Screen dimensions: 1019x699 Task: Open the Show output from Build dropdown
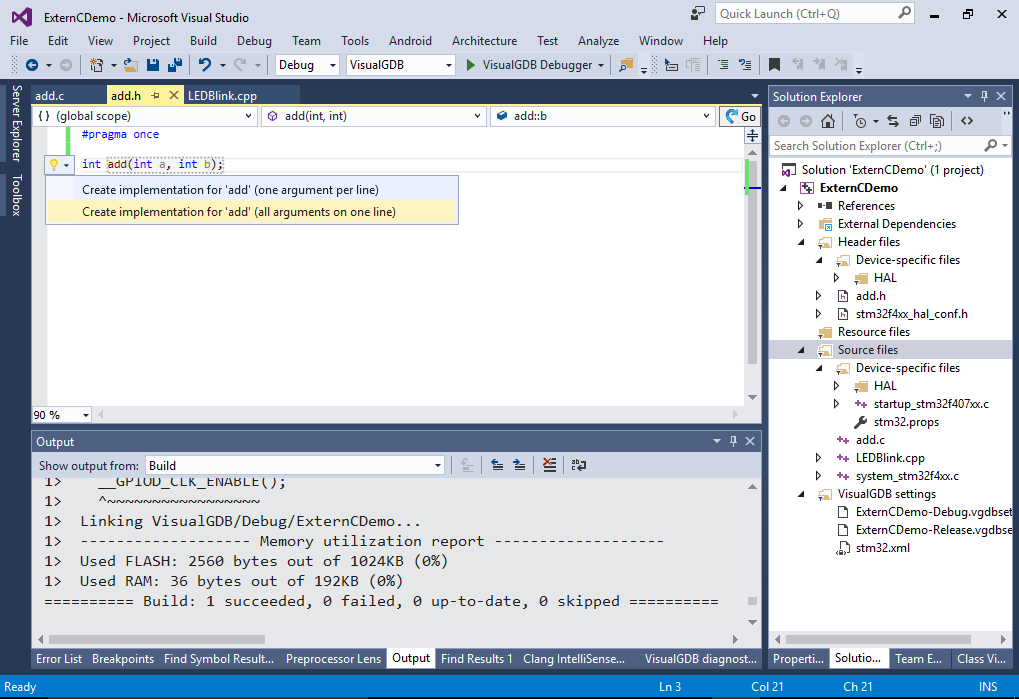pos(294,465)
